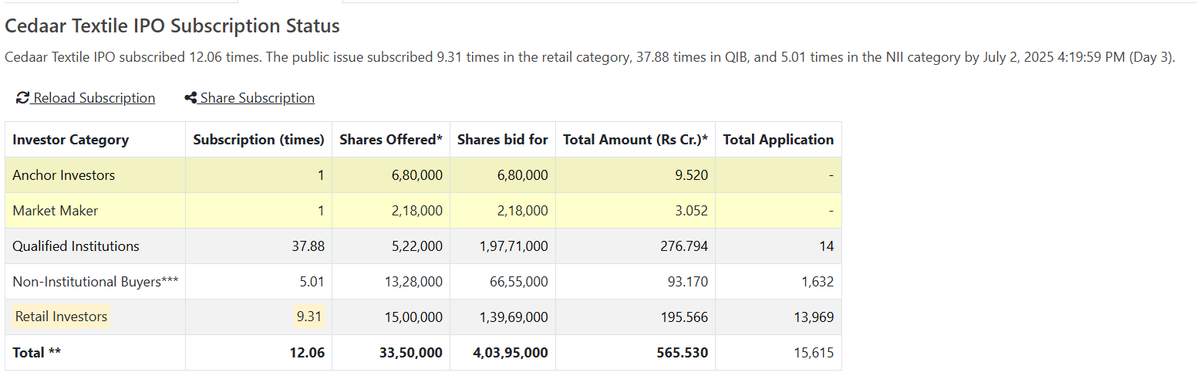The image size is (1200, 376).
Task: Click Anchor Investors shares offered 6,80,000
Action: tap(417, 175)
